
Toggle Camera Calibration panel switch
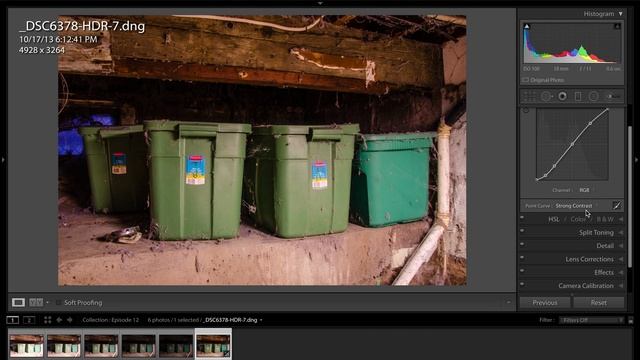[x=522, y=284]
